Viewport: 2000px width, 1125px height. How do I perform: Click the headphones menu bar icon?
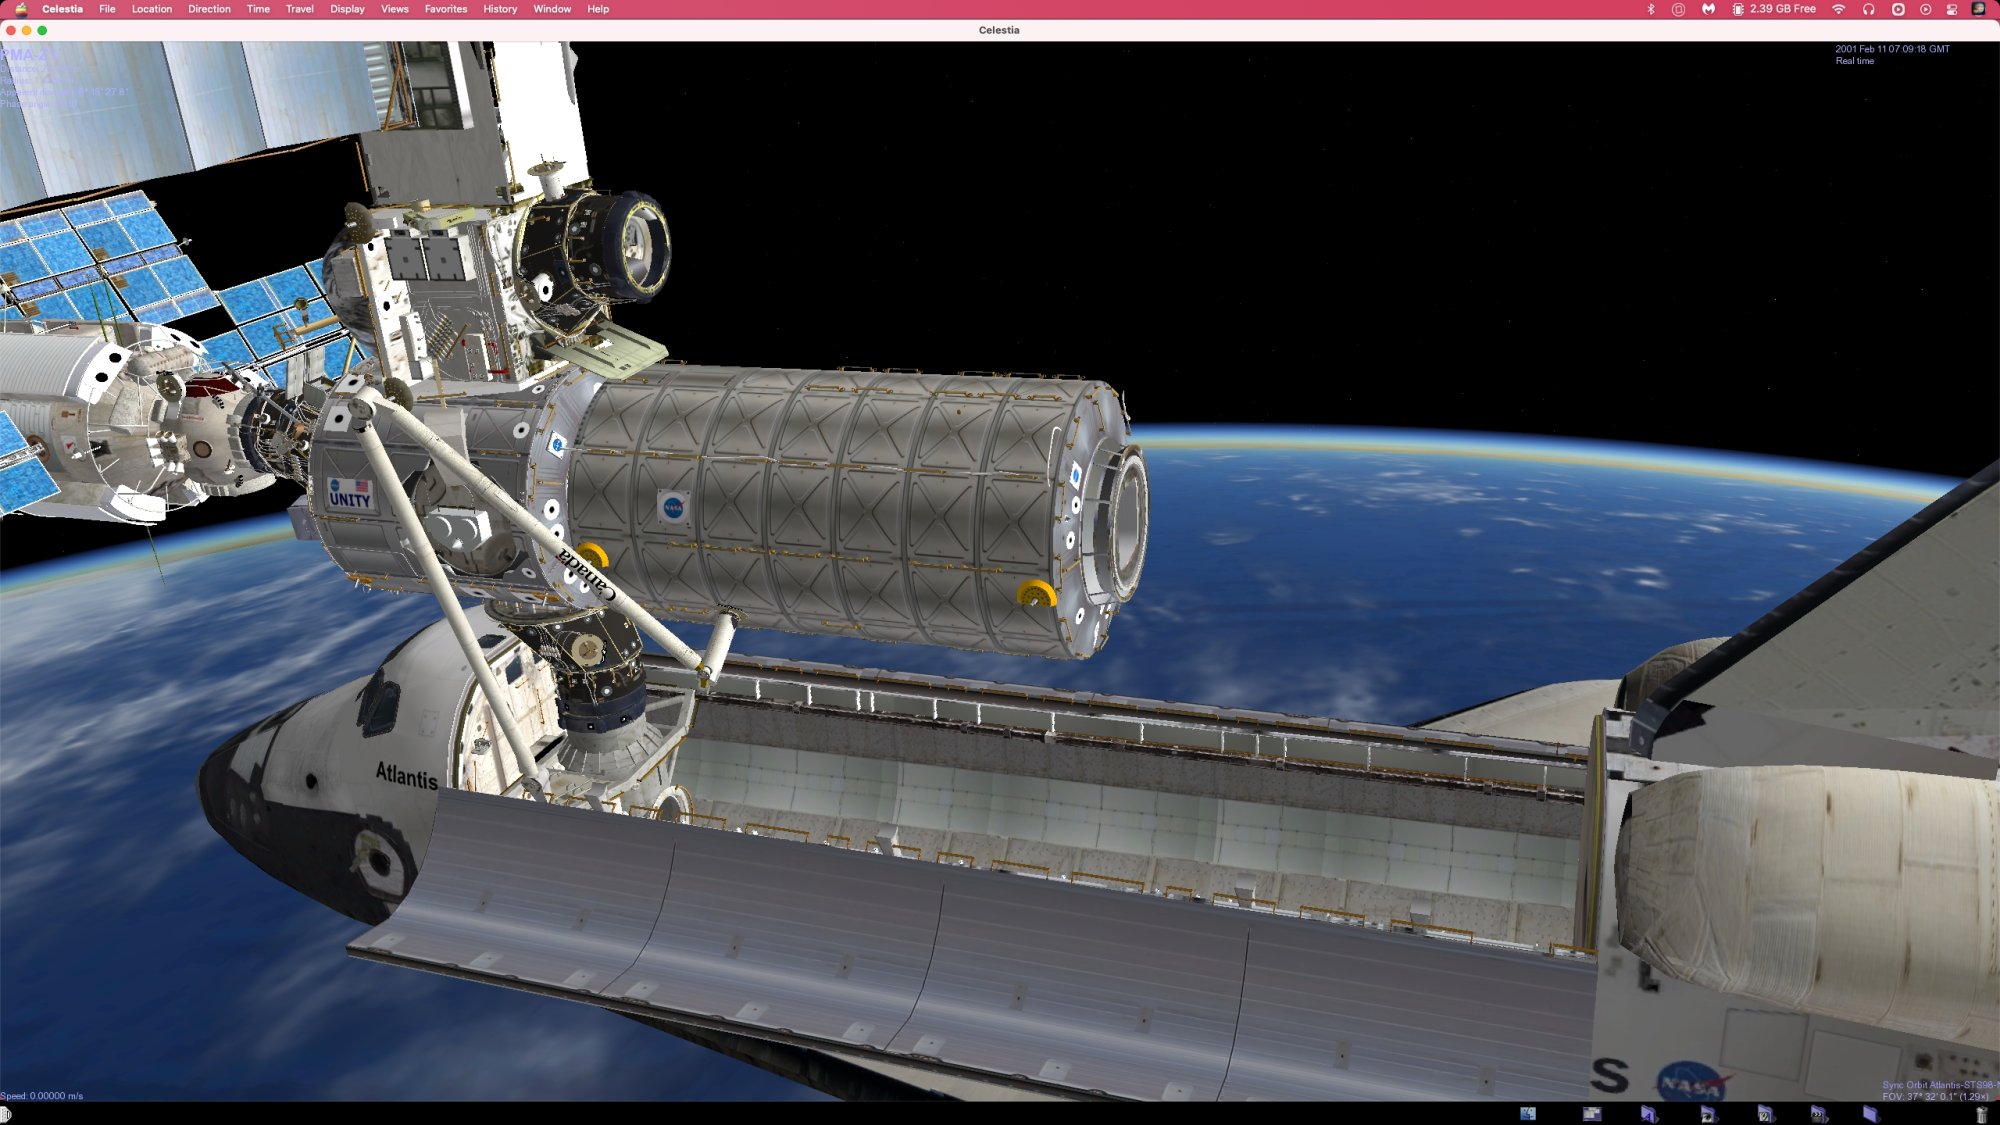[1868, 9]
